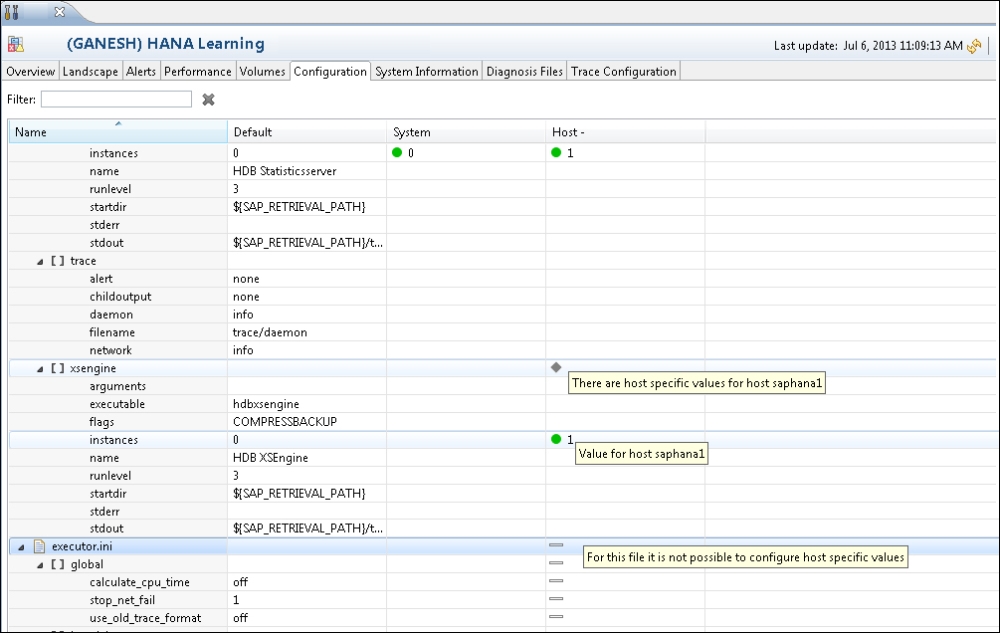Viewport: 1000px width, 633px height.
Task: Click the HANA system icon beside the title
Action: [16, 44]
